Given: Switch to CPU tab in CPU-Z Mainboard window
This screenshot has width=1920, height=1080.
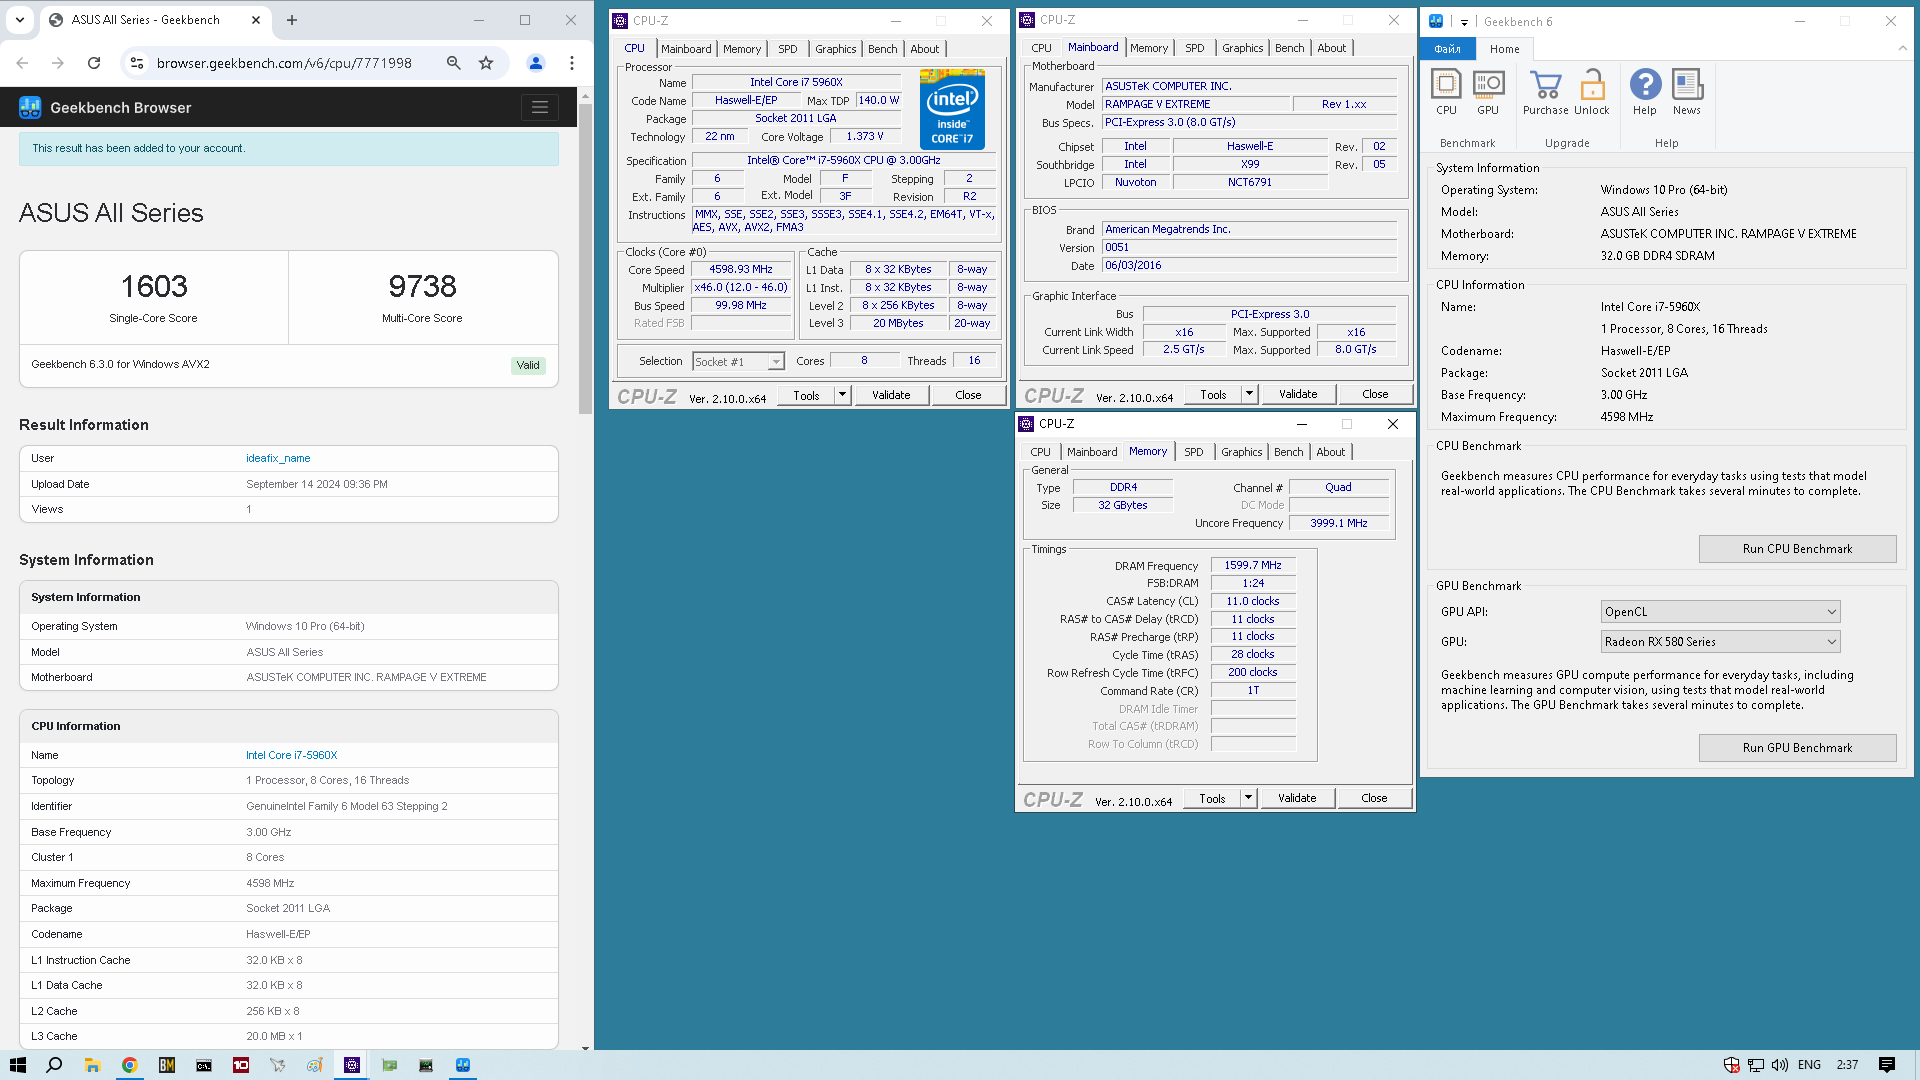Looking at the screenshot, I should 1041,48.
